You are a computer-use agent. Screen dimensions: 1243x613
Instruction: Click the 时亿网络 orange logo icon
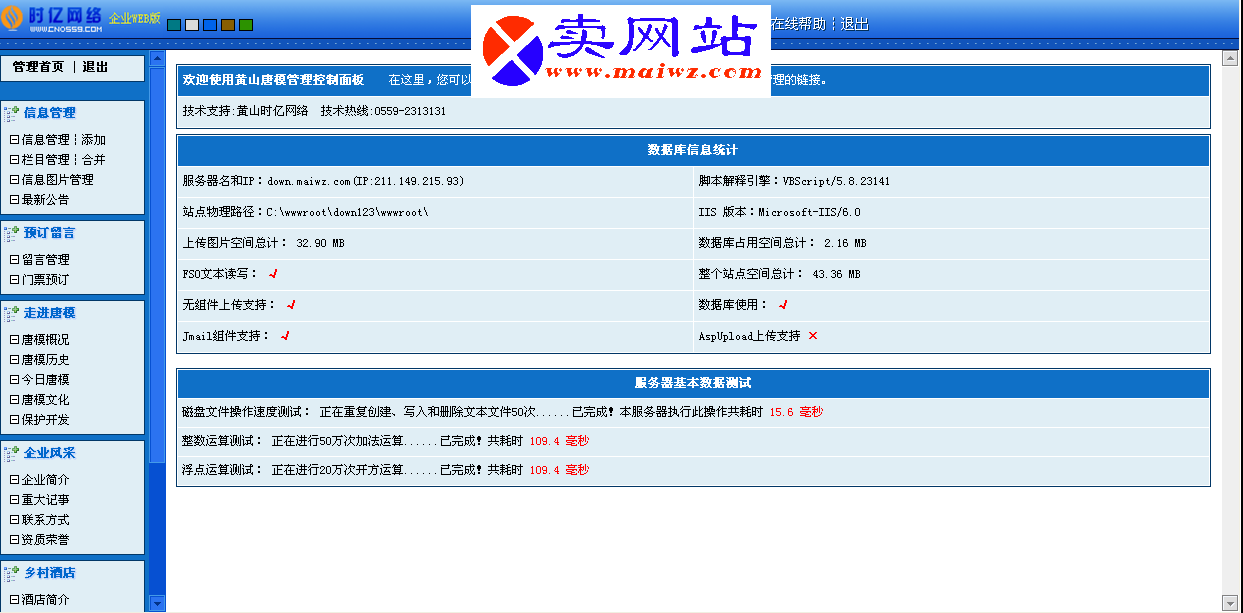coord(14,18)
